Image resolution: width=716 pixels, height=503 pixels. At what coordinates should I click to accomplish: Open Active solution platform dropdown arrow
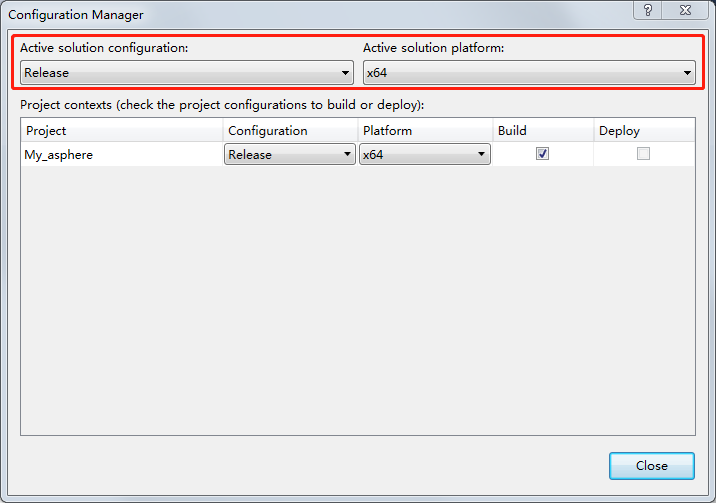(687, 73)
